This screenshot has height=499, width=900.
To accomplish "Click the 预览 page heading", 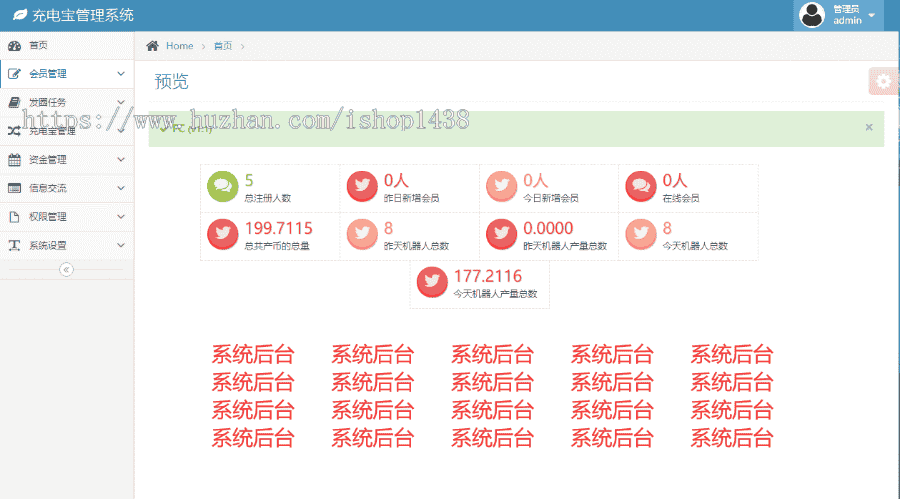I will (x=171, y=82).
